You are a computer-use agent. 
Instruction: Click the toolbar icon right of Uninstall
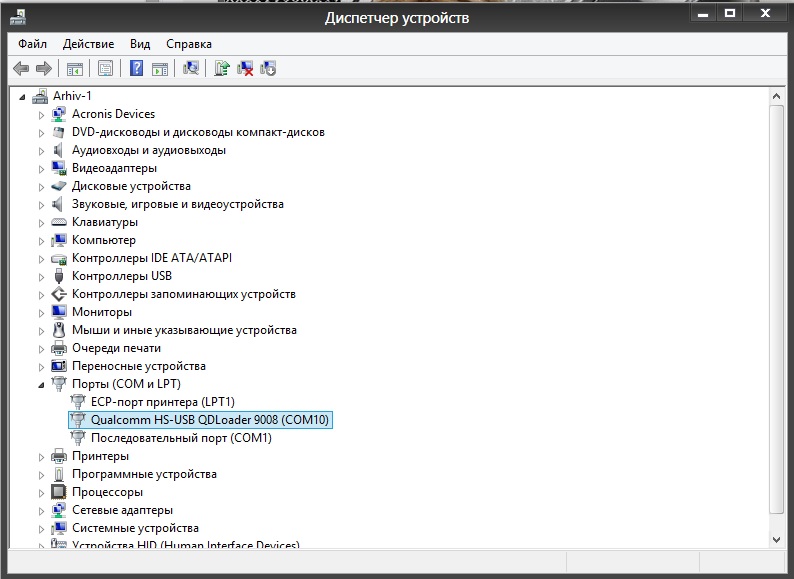(268, 68)
